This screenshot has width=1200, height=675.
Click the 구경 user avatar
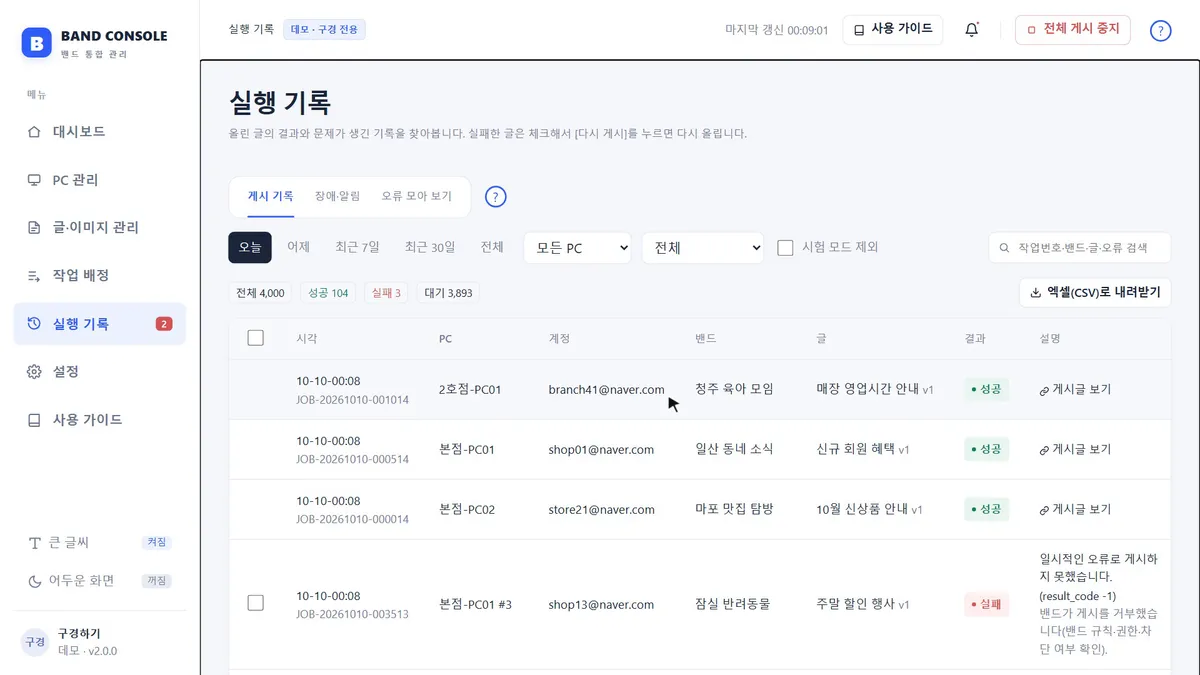(35, 642)
